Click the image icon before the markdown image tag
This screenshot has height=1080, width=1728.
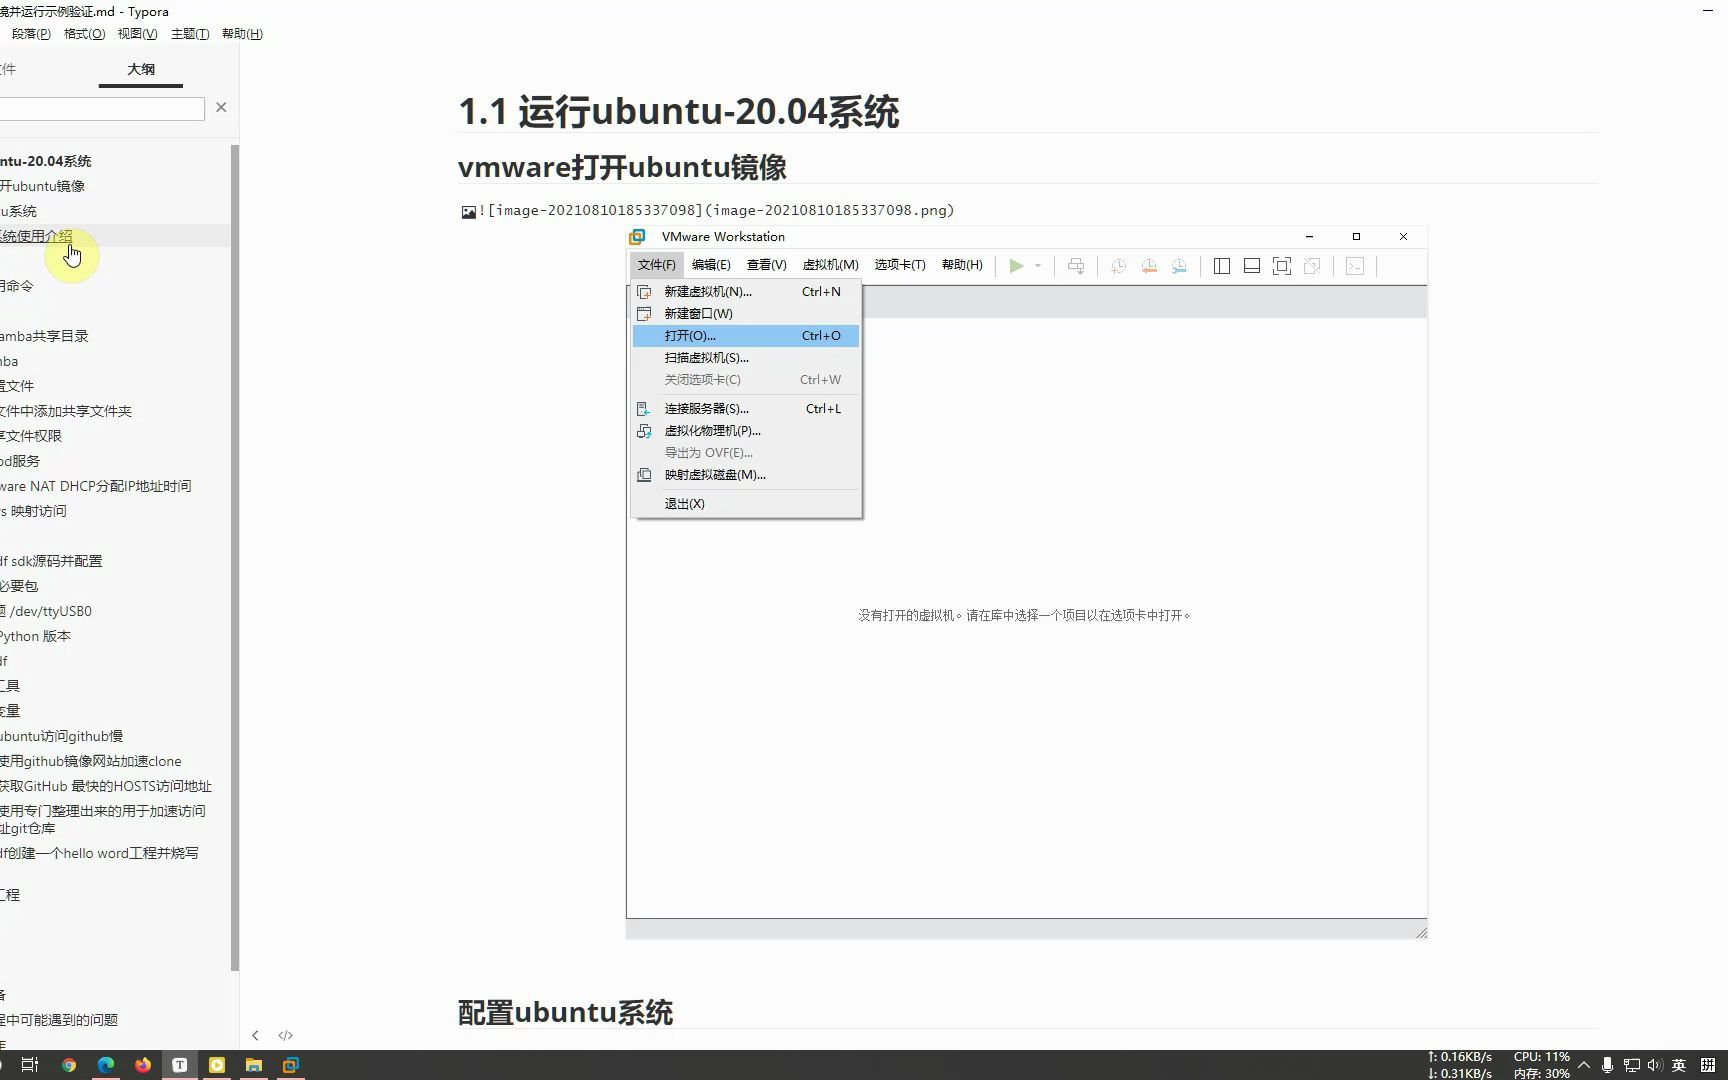pyautogui.click(x=468, y=211)
